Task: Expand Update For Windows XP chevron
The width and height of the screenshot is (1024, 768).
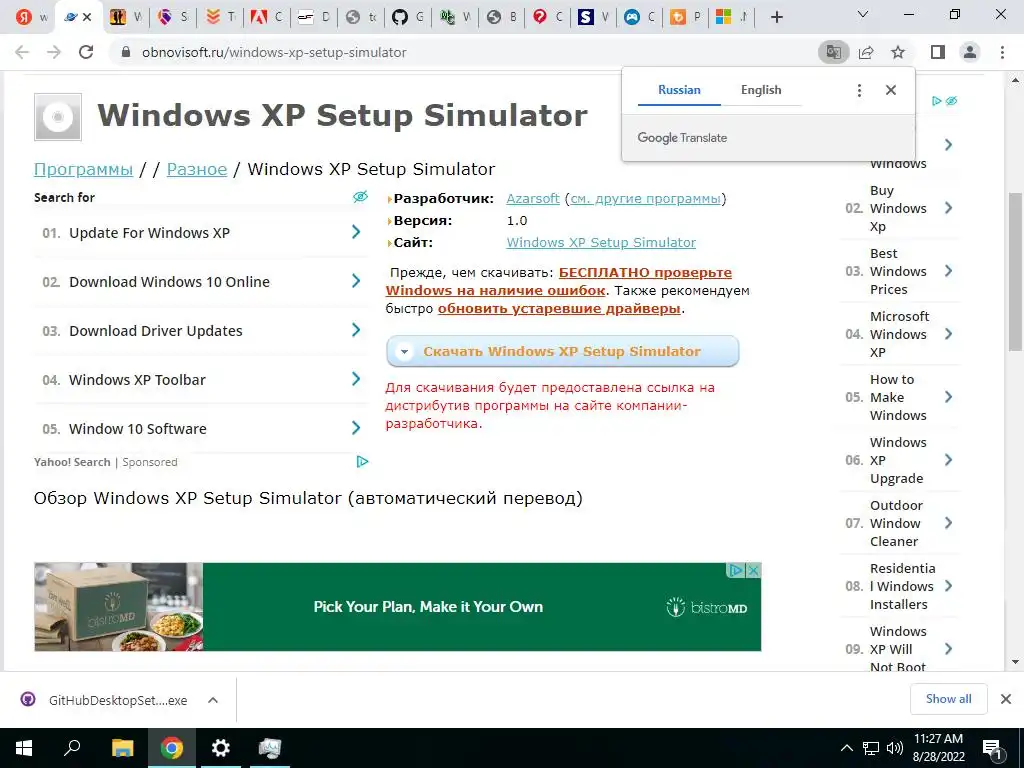Action: [356, 232]
